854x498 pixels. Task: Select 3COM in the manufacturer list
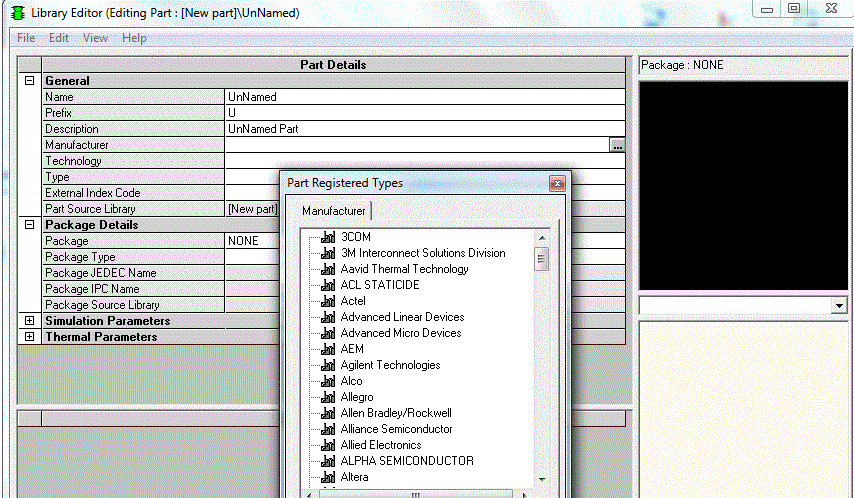click(356, 237)
